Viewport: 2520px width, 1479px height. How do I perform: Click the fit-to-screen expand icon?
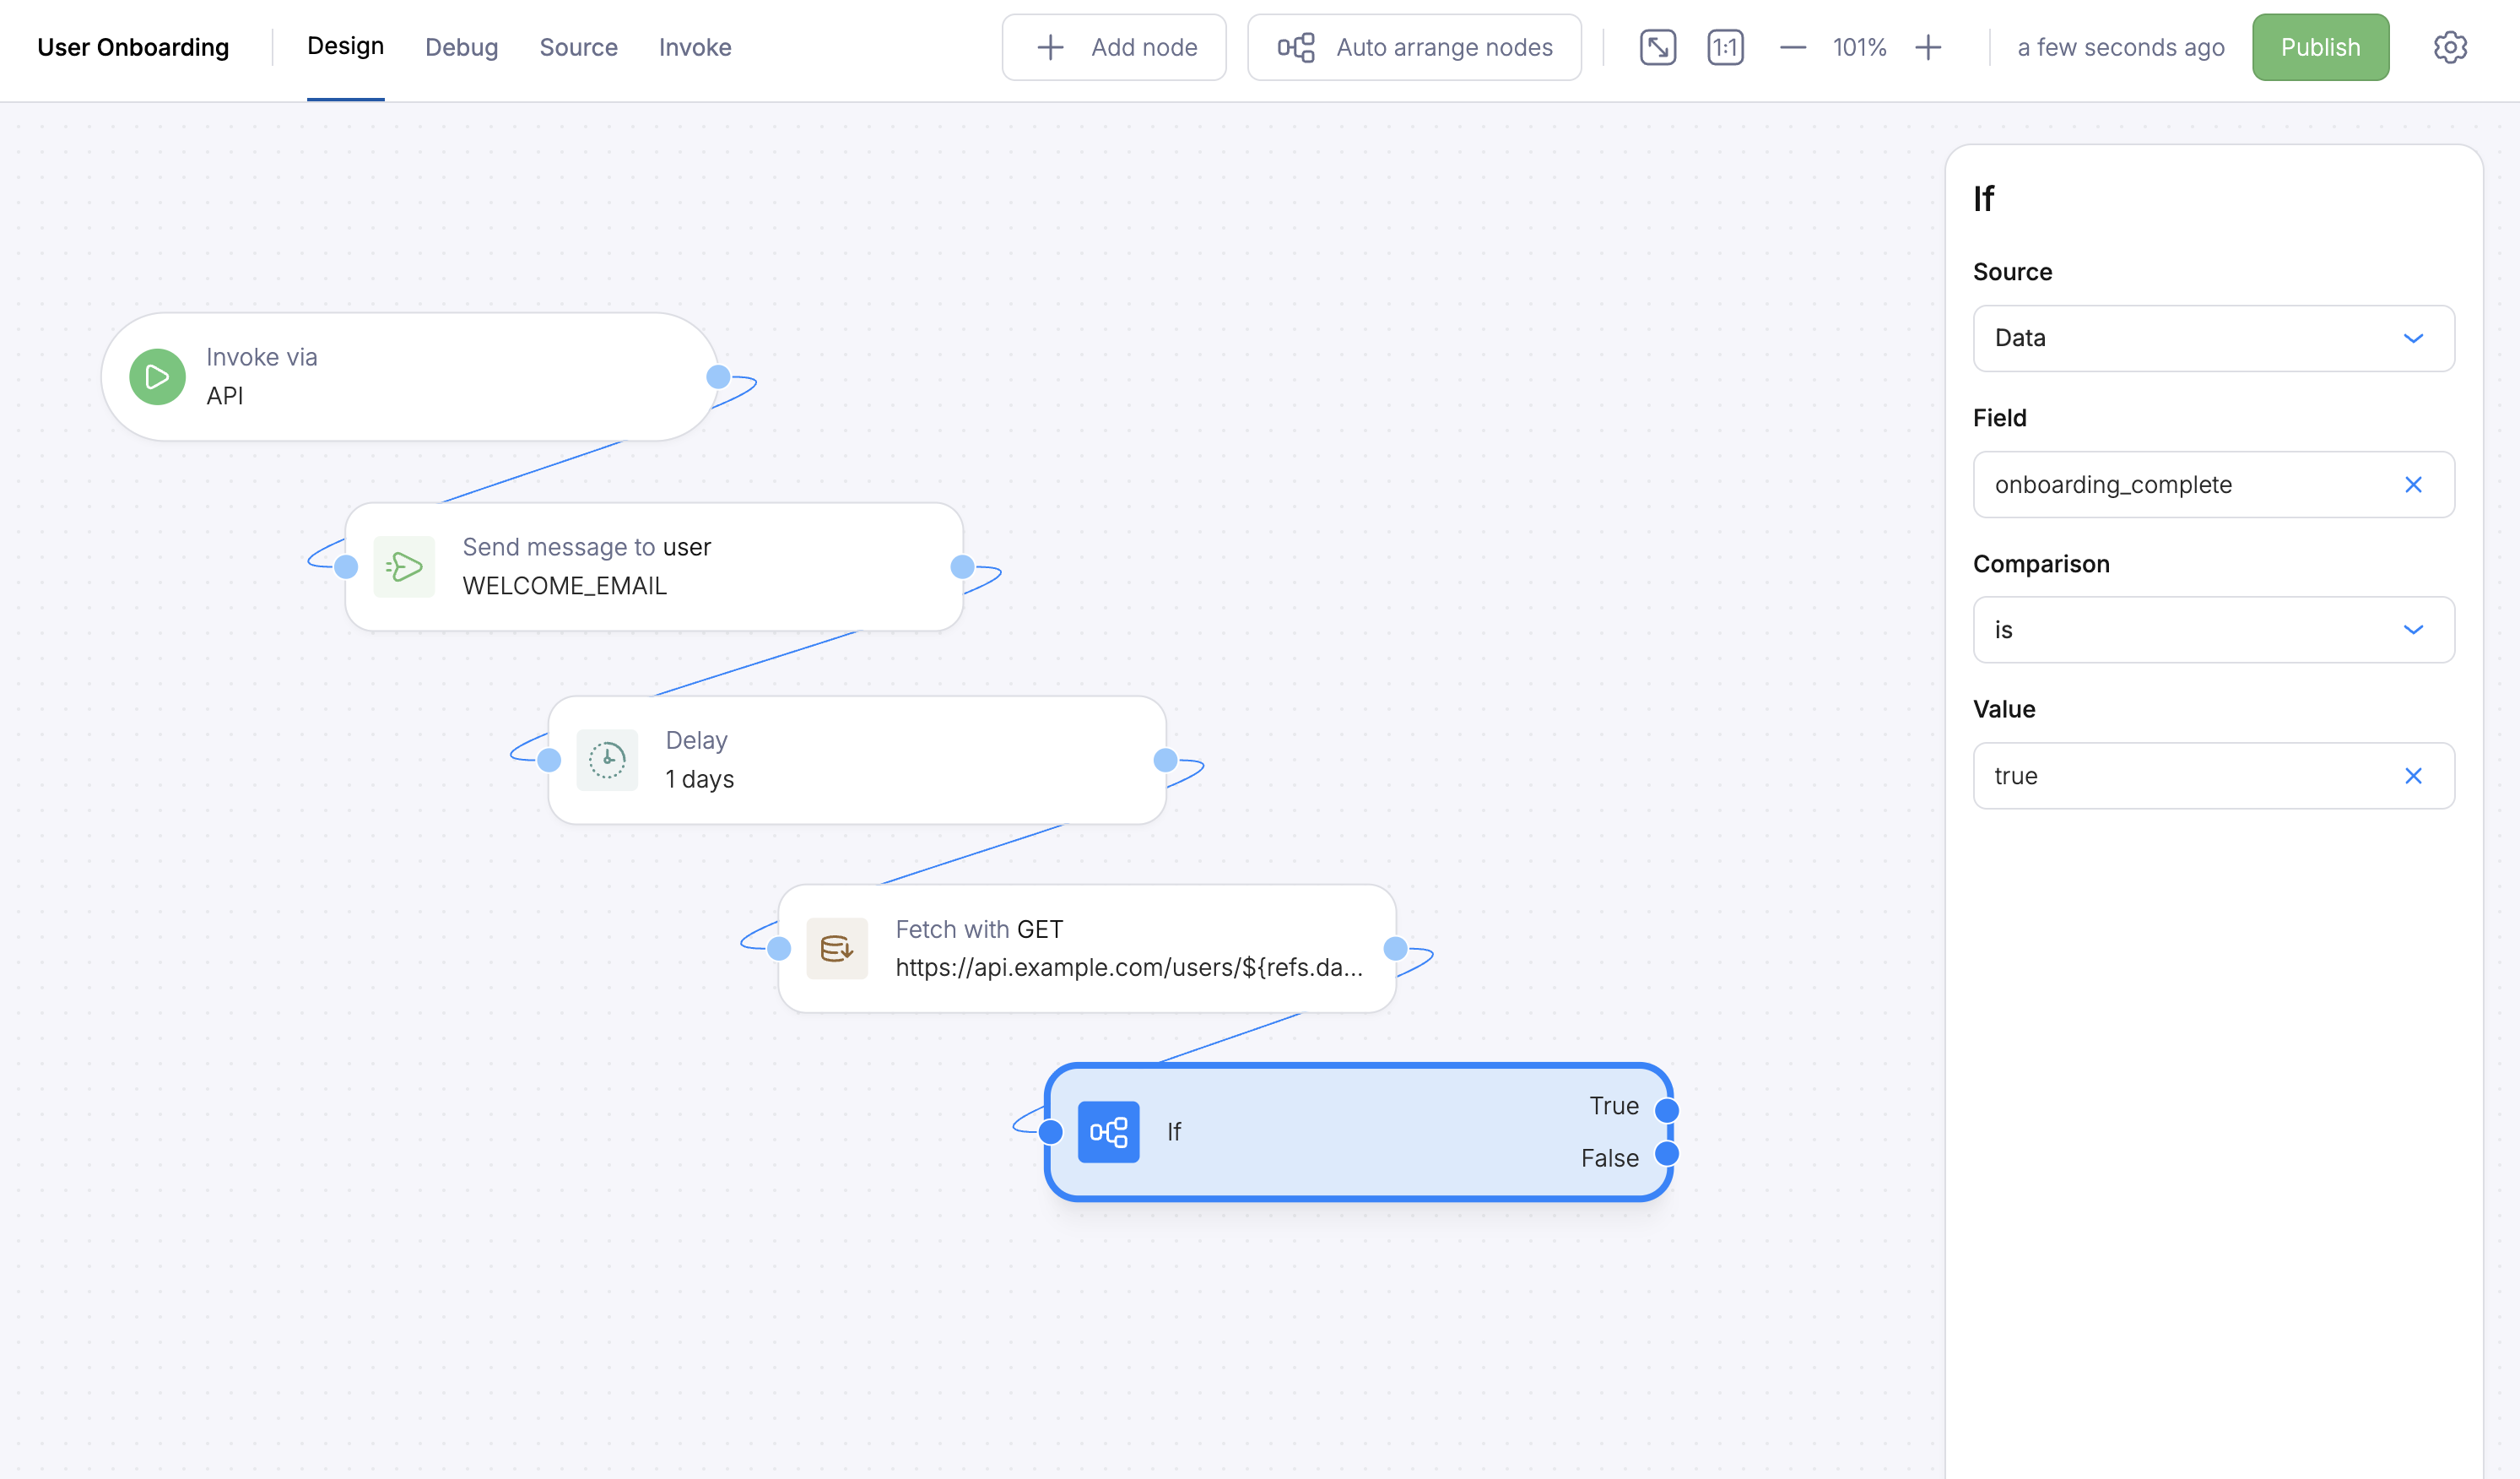coord(1657,47)
